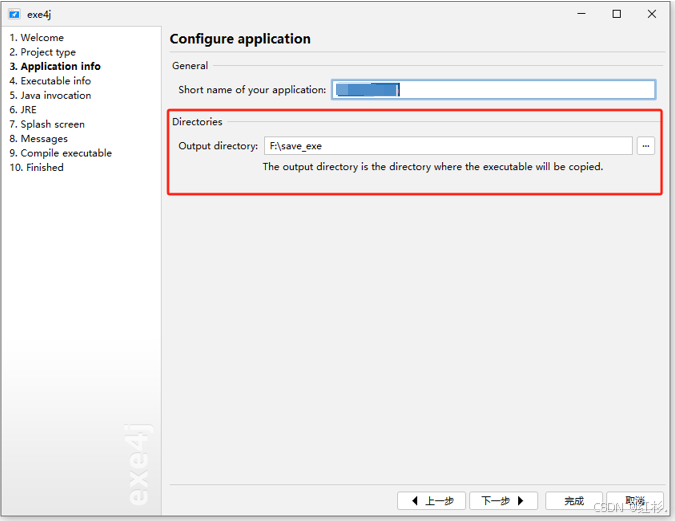This screenshot has width=675, height=521.
Task: Click the Configure application heading
Action: (x=240, y=39)
